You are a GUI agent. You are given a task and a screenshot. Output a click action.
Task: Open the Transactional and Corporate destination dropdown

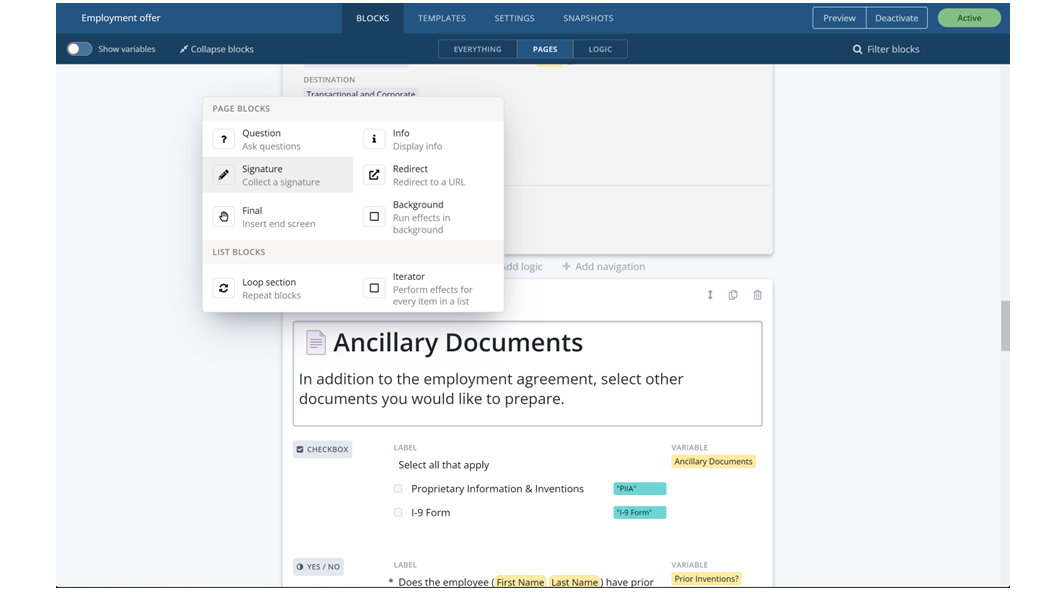coord(360,93)
